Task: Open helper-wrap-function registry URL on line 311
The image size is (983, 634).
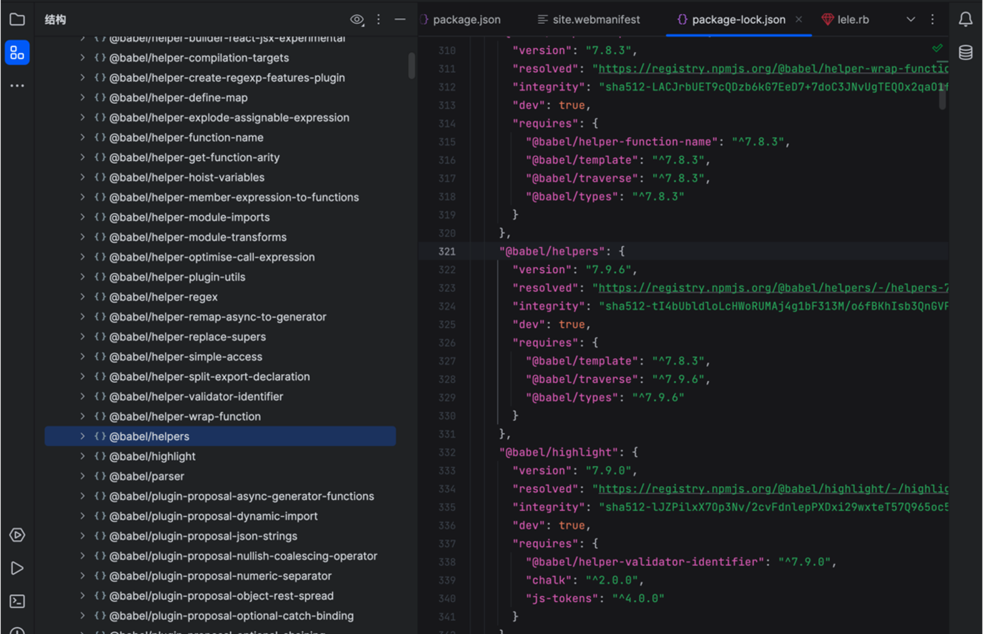Action: [773, 68]
